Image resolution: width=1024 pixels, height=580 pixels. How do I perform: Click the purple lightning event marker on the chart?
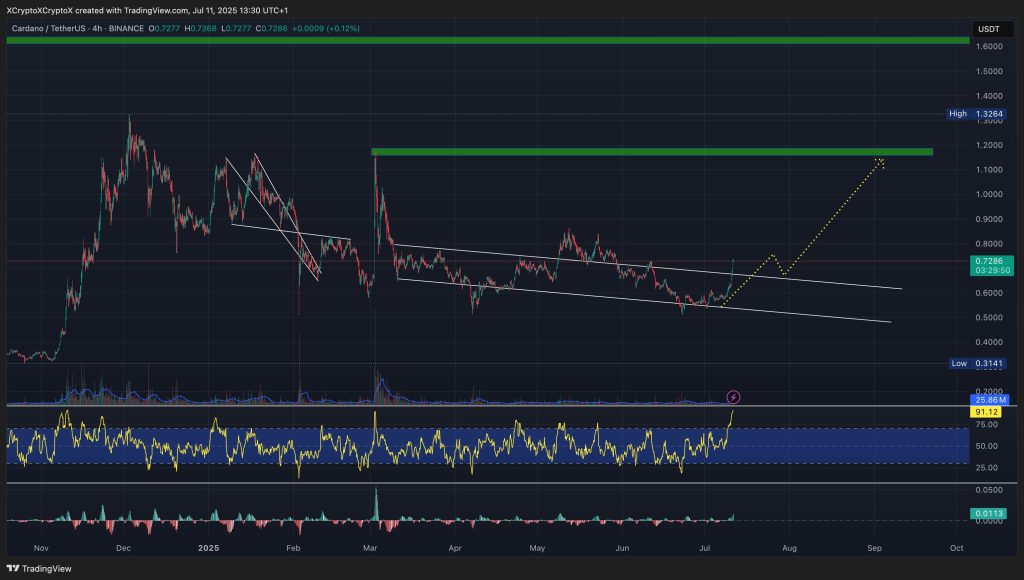(x=733, y=398)
